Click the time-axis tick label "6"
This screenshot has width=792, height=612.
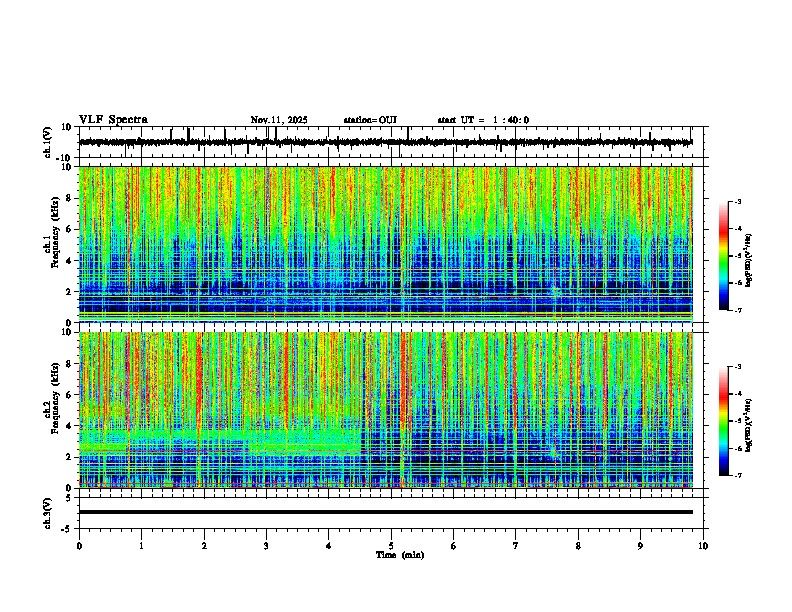coord(454,546)
